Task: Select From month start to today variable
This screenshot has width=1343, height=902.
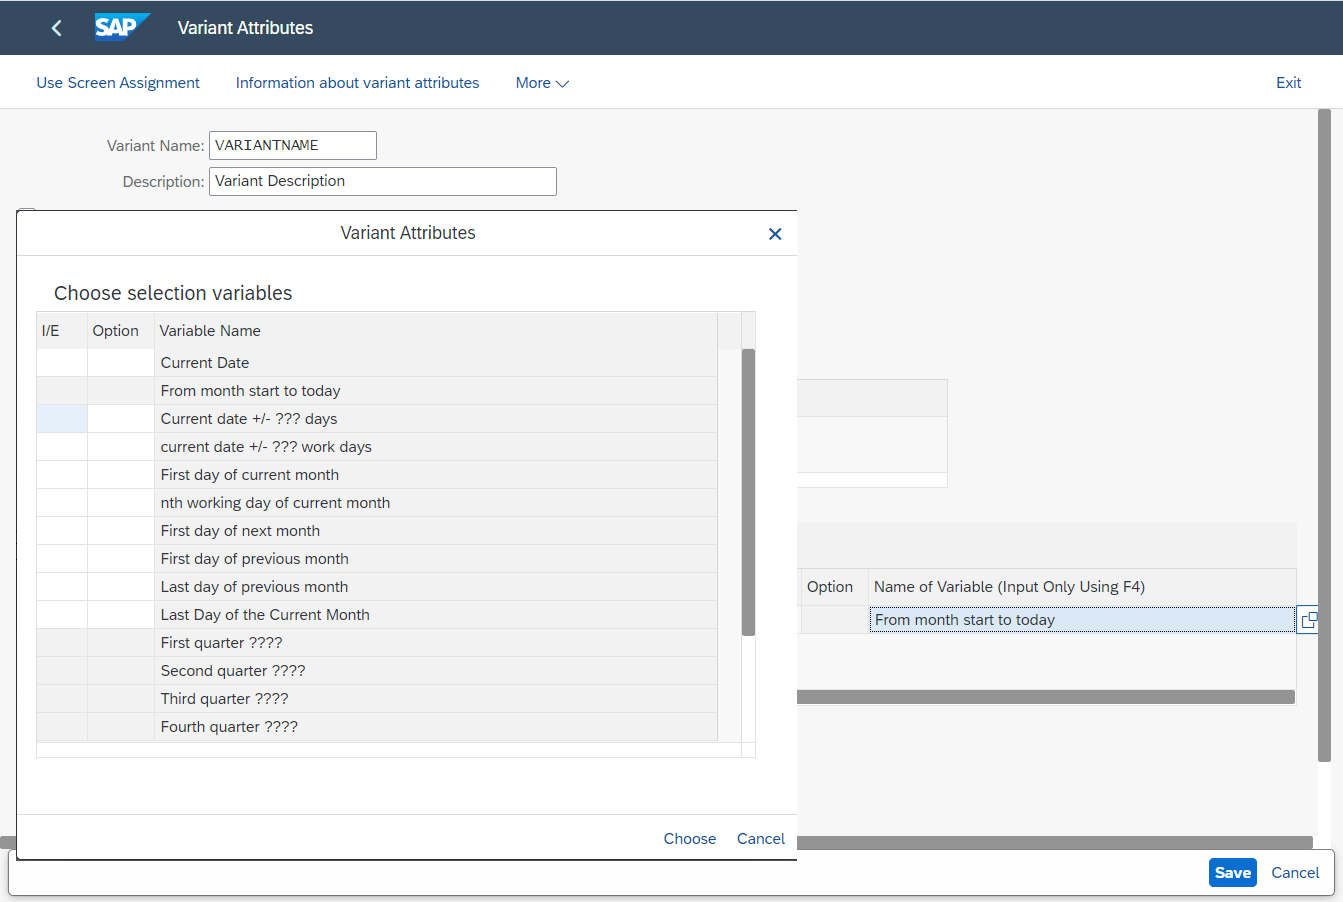Action: 250,390
